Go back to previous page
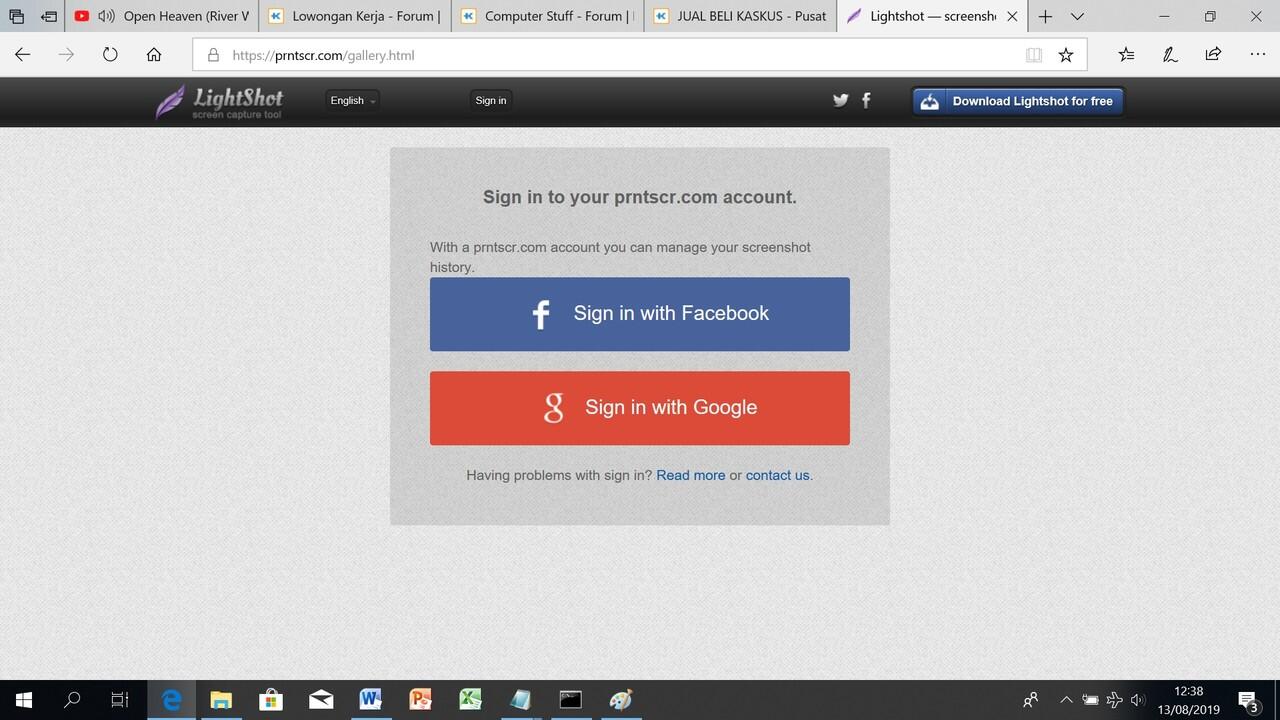Viewport: 1280px width, 720px height. [23, 55]
